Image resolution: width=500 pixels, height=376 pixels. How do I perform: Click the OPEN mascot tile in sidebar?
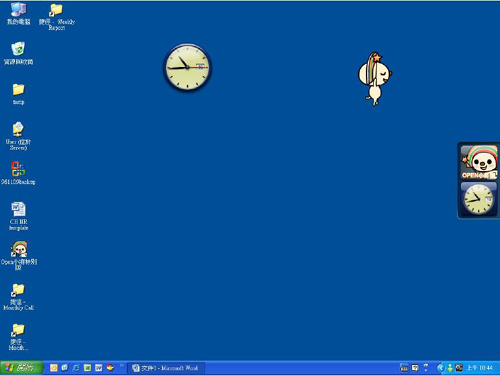tap(479, 163)
